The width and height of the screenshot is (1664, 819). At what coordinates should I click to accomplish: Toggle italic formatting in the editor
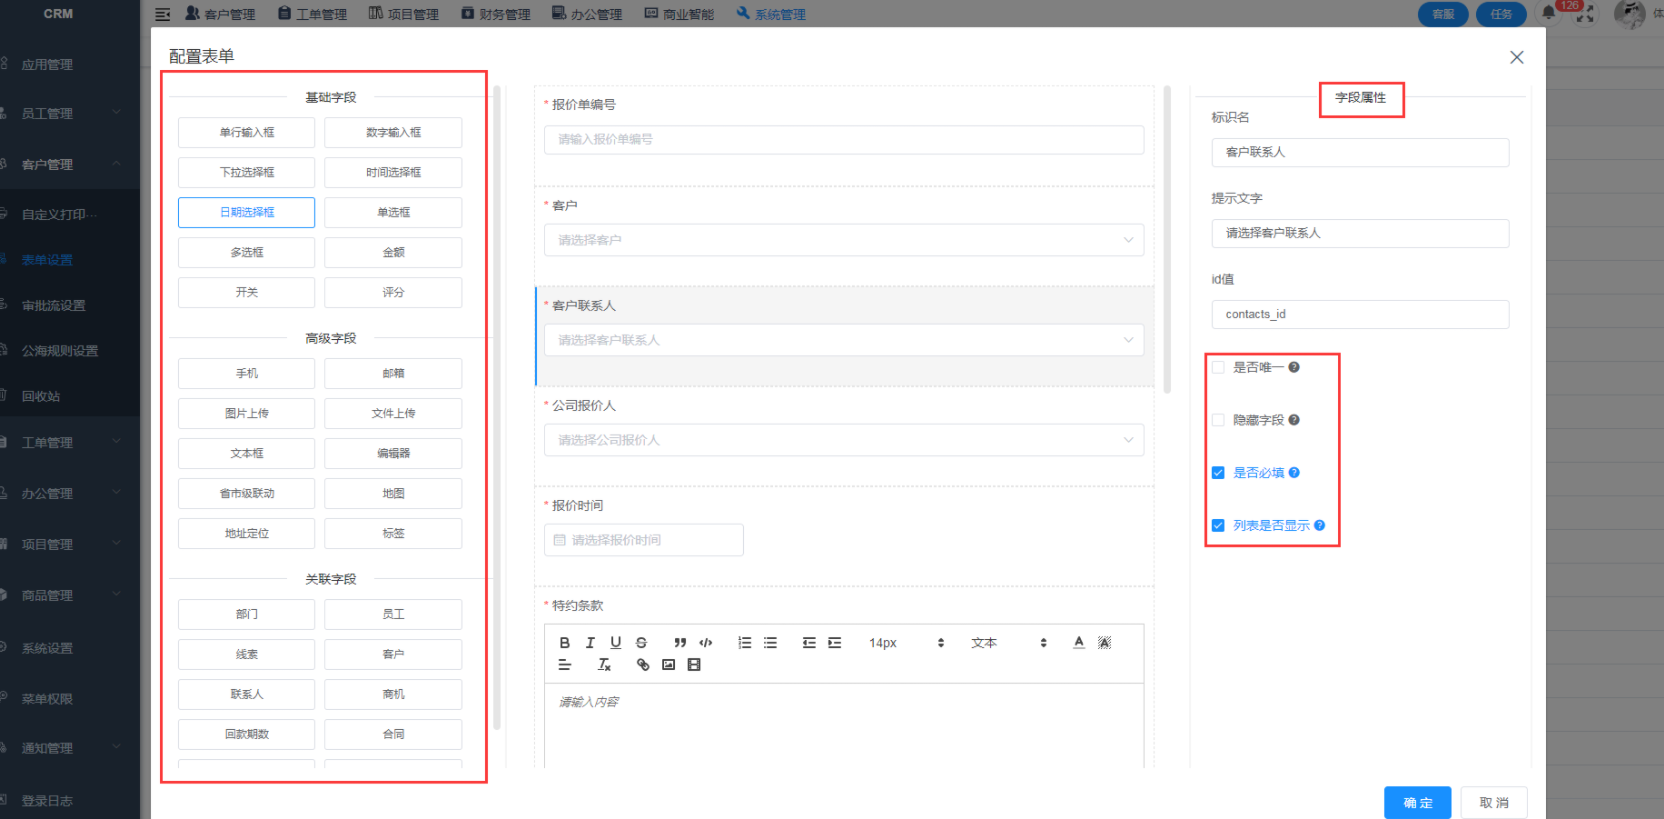(x=590, y=643)
